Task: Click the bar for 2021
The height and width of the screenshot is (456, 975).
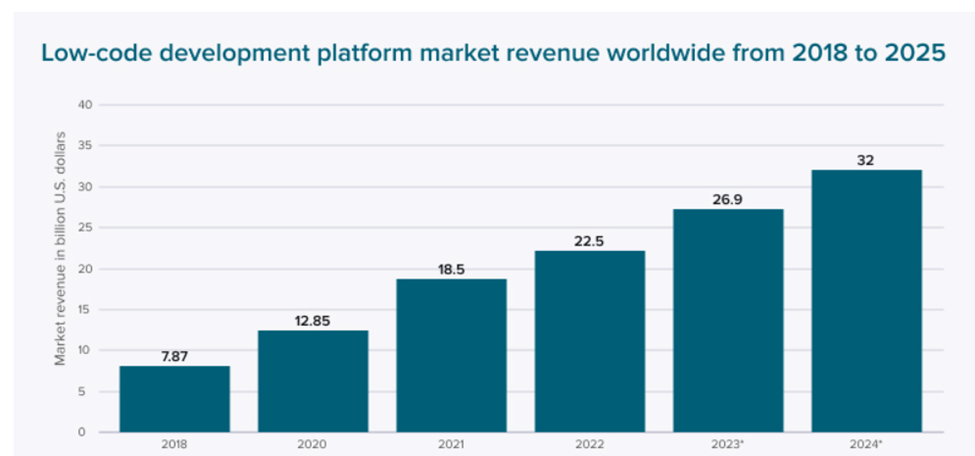Action: click(x=451, y=355)
